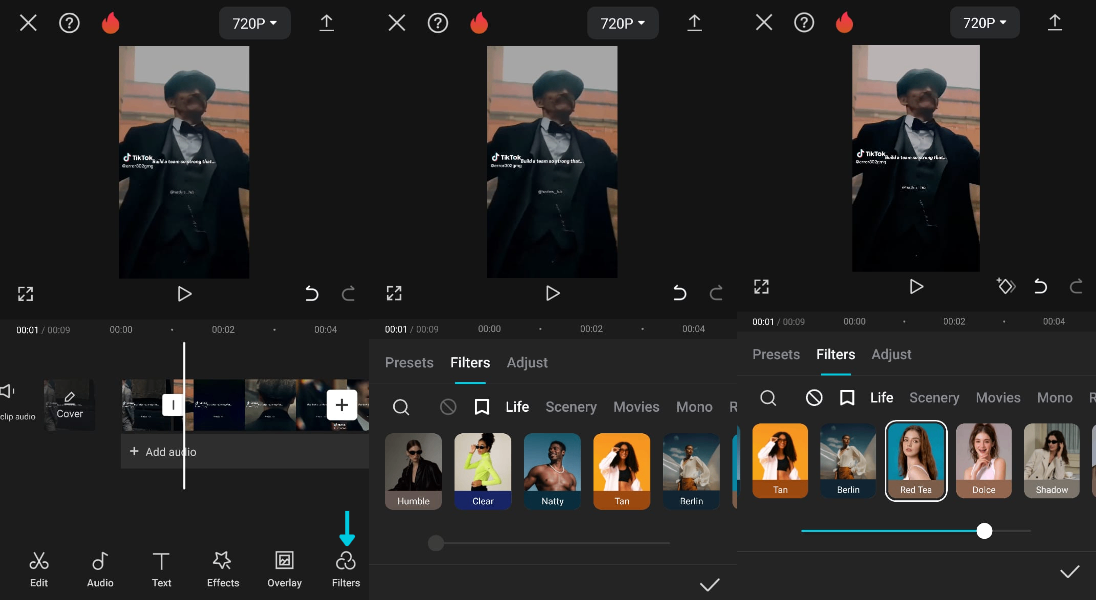This screenshot has height=600, width=1100.
Task: Play the video in the middle screen
Action: [x=552, y=293]
